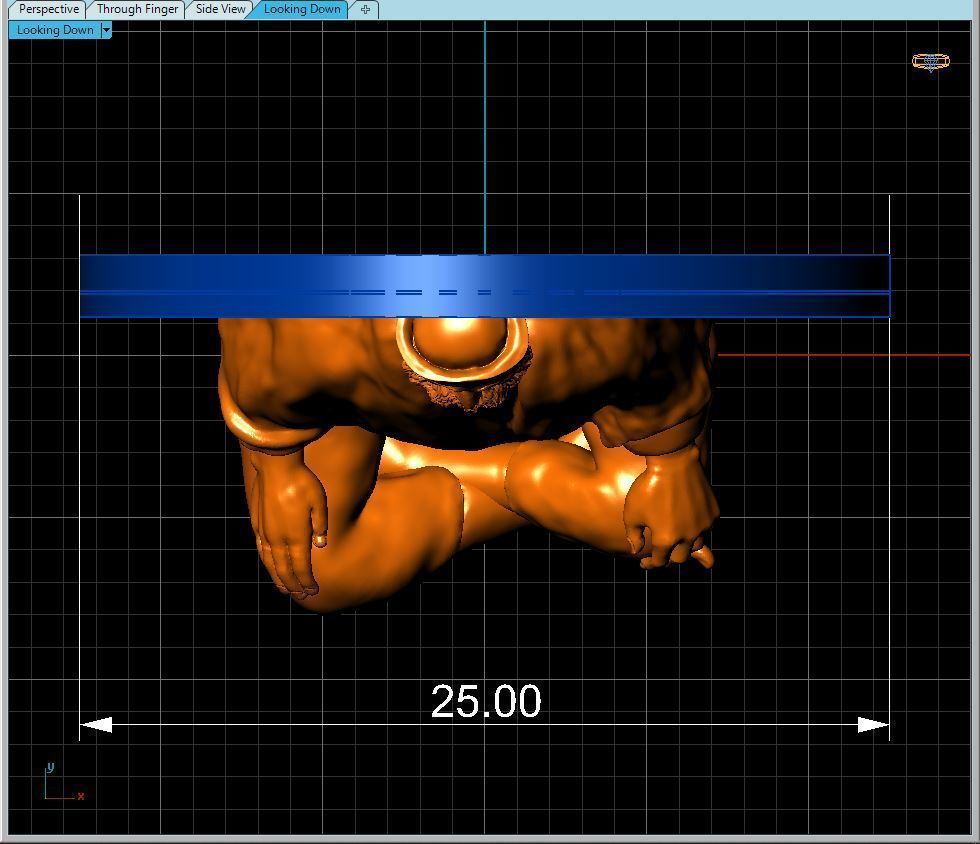Click the right arrowhead of the dimension line
The height and width of the screenshot is (844, 980).
[x=873, y=725]
